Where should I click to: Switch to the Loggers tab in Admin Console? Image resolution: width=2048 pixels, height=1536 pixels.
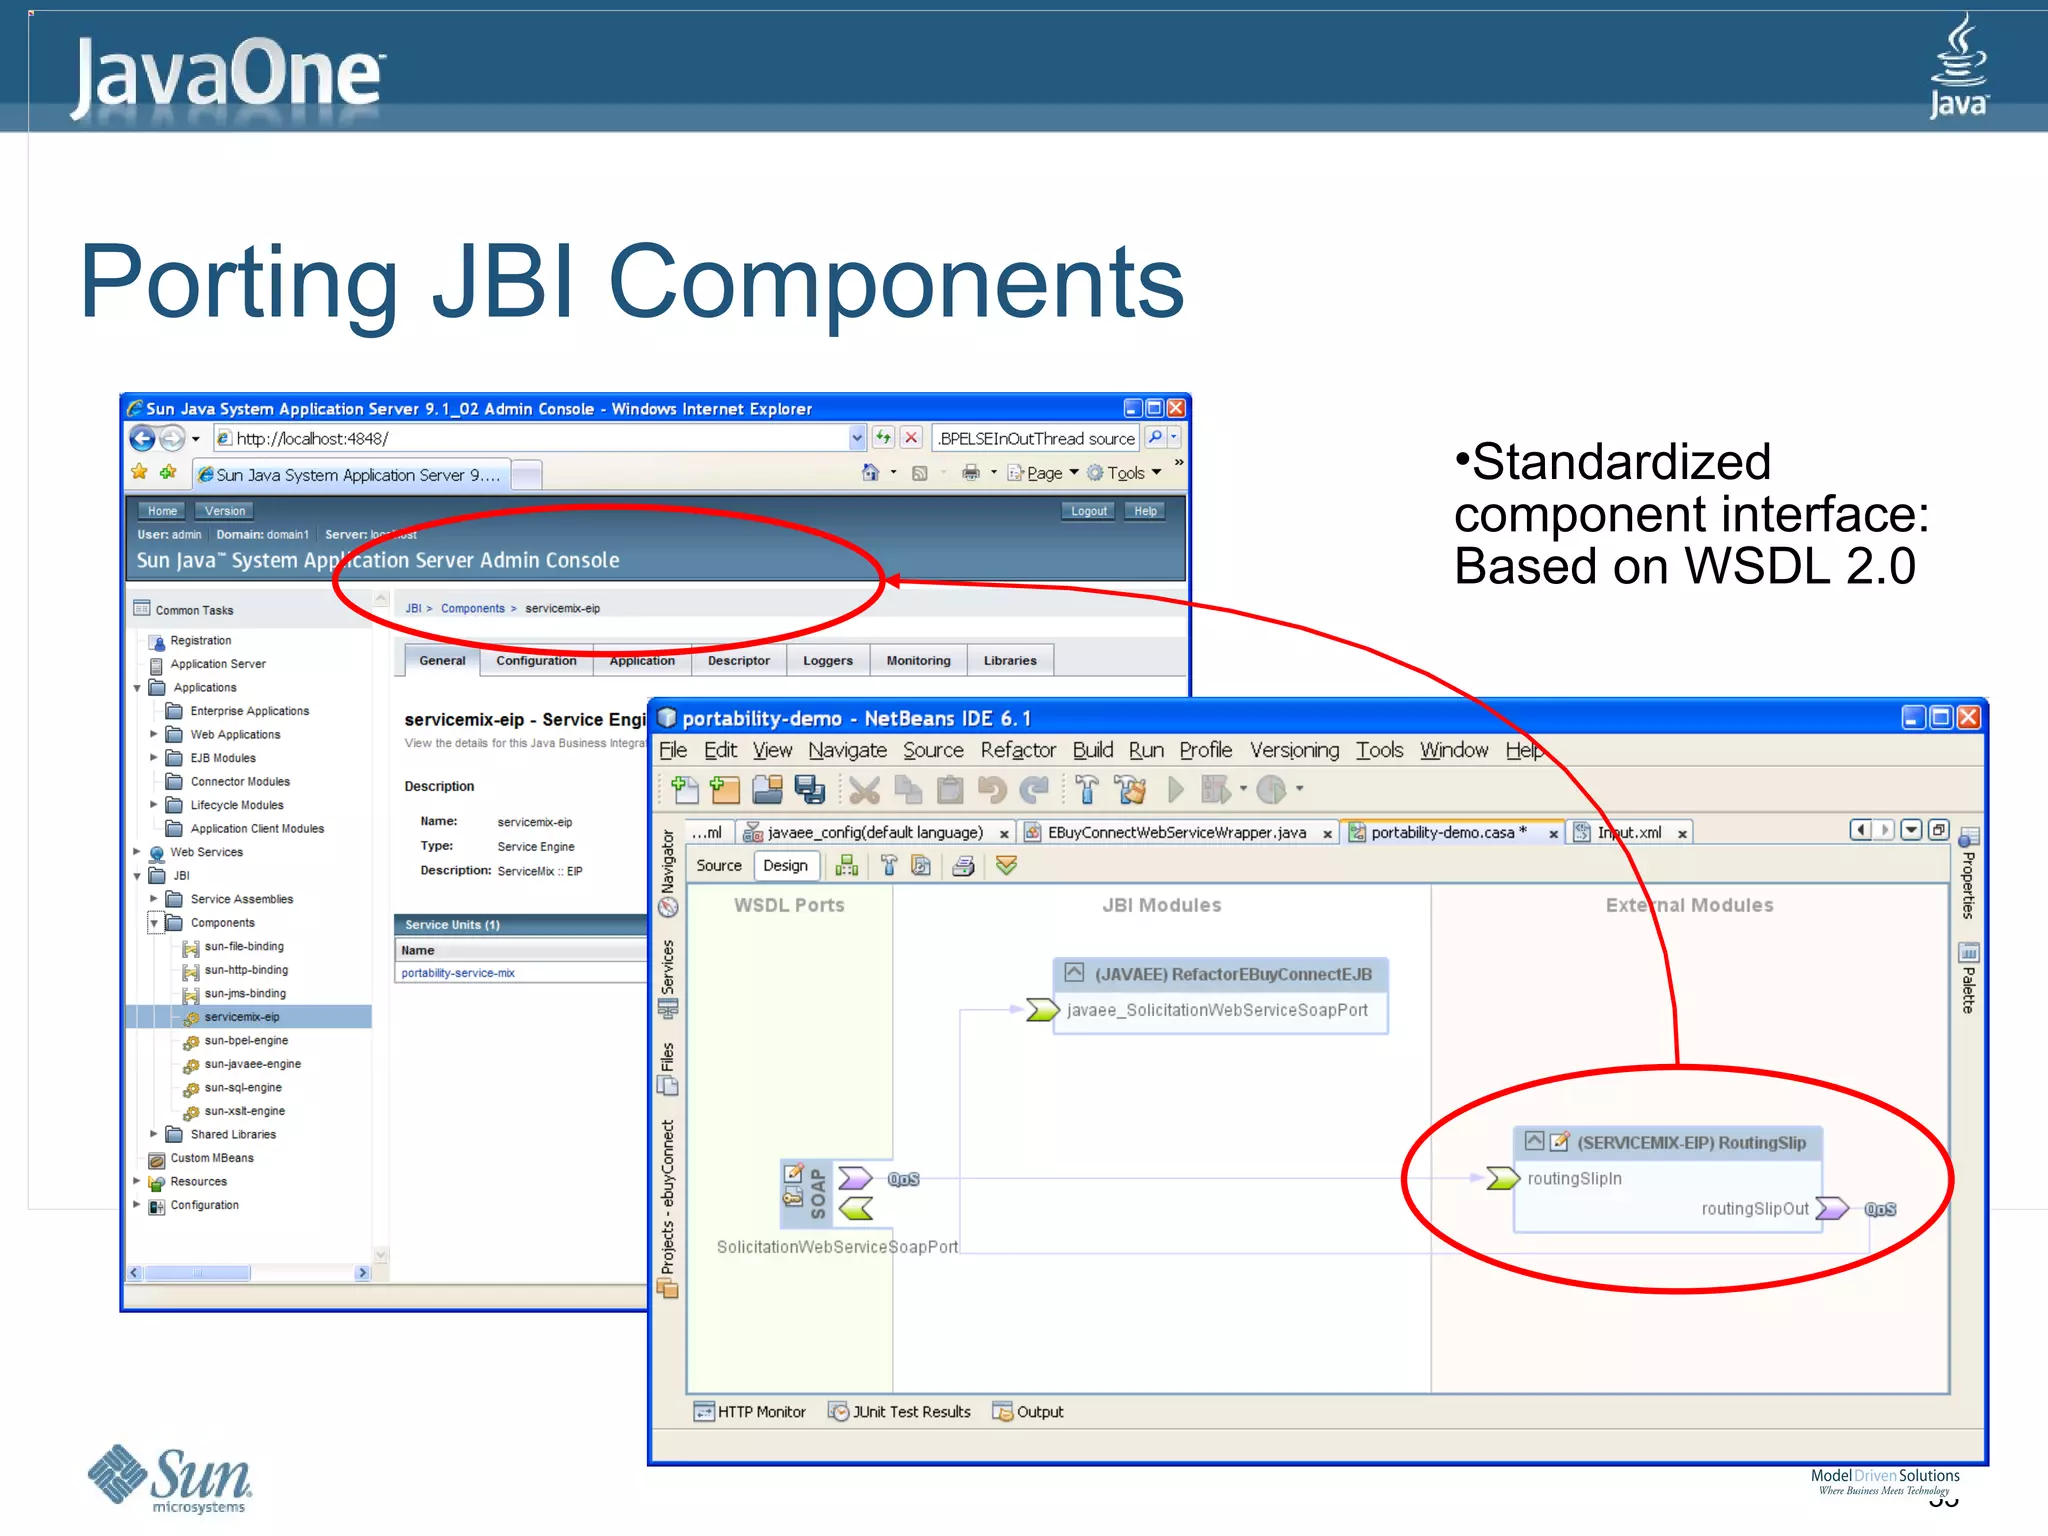pyautogui.click(x=828, y=661)
